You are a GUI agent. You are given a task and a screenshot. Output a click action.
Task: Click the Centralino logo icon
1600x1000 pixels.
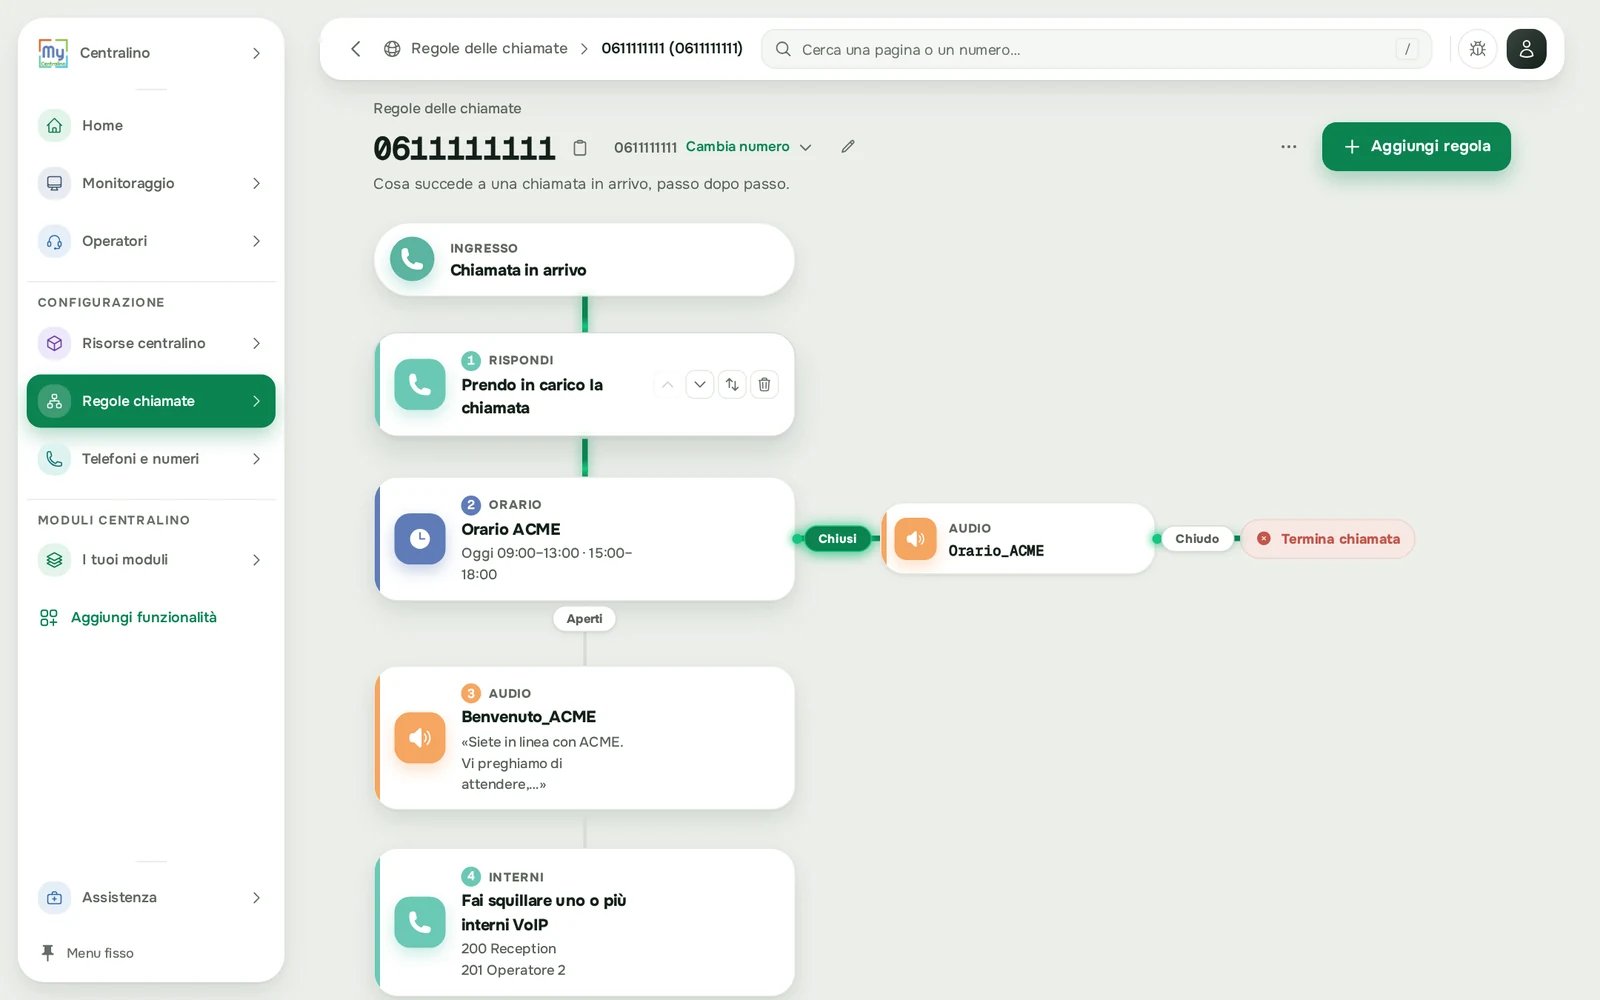53,53
